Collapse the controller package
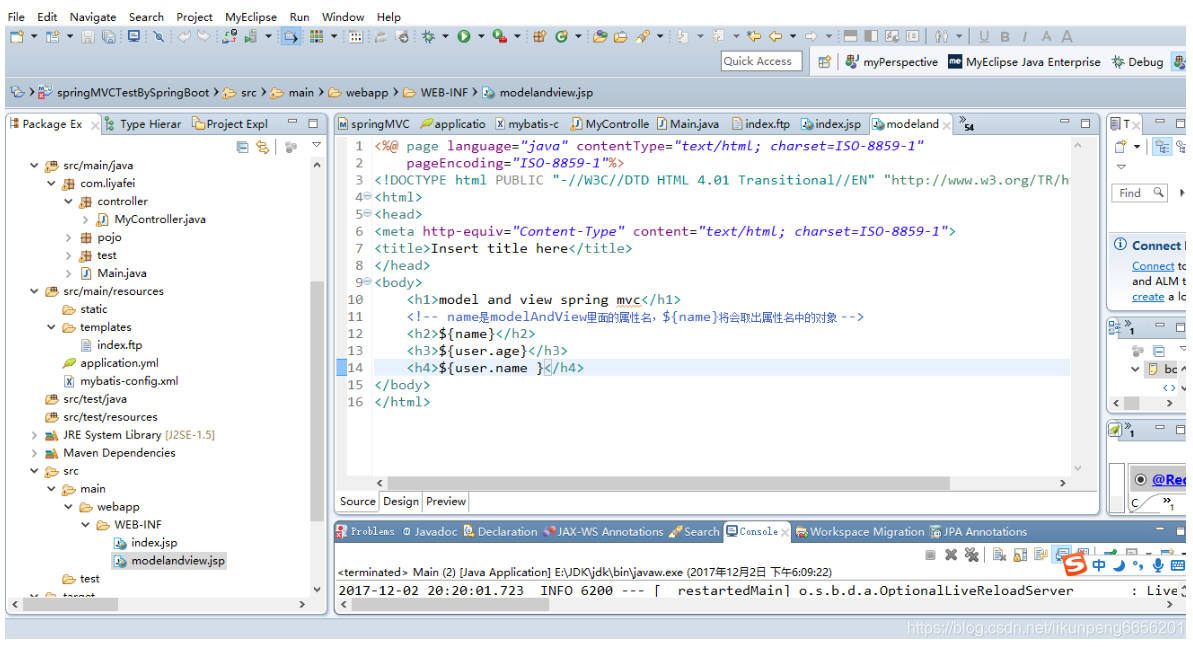 click(68, 202)
